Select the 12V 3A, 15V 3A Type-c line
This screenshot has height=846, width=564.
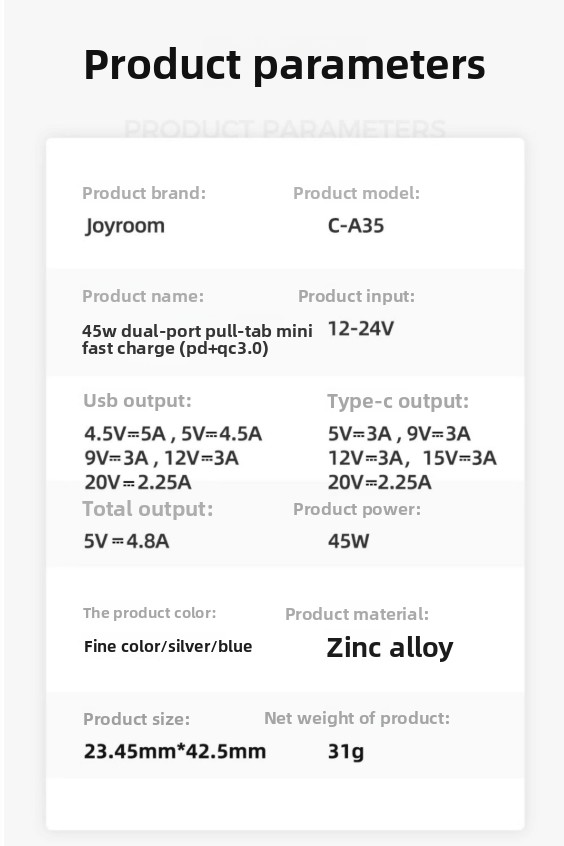[x=412, y=458]
